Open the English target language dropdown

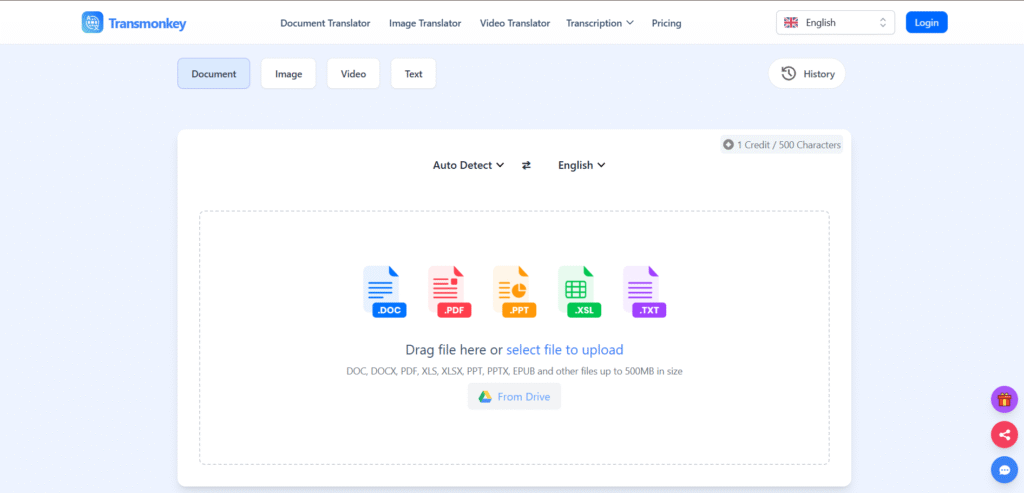[x=582, y=165]
